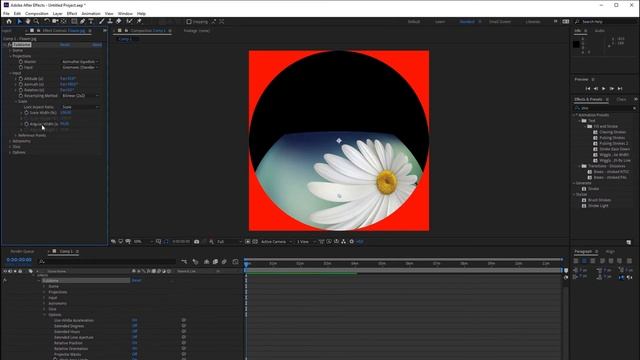This screenshot has height=360, width=640.
Task: Select the Clone Stamp tool
Action: click(110, 21)
